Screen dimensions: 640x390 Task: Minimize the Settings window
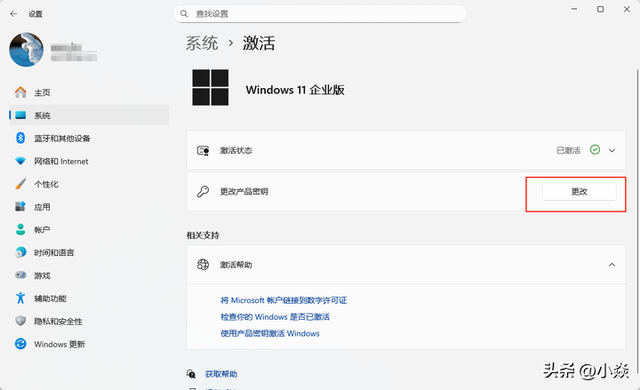click(574, 9)
